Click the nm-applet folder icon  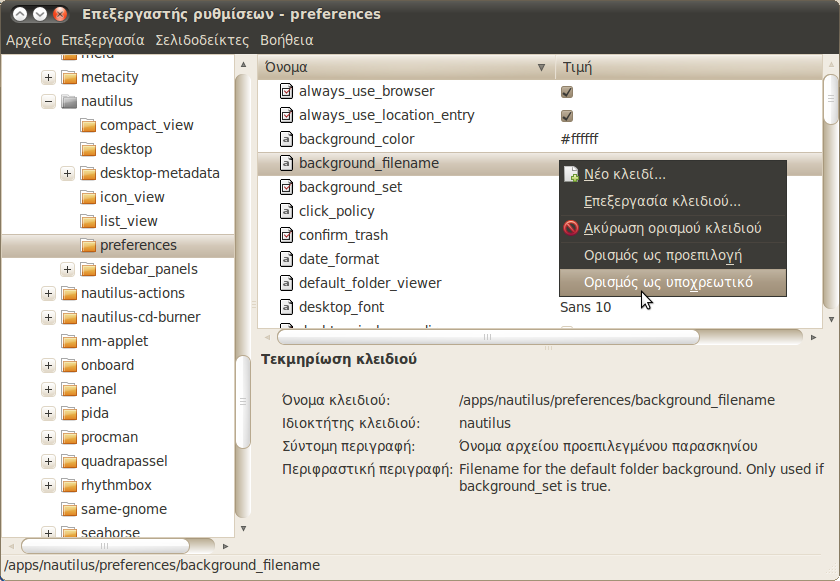point(69,341)
